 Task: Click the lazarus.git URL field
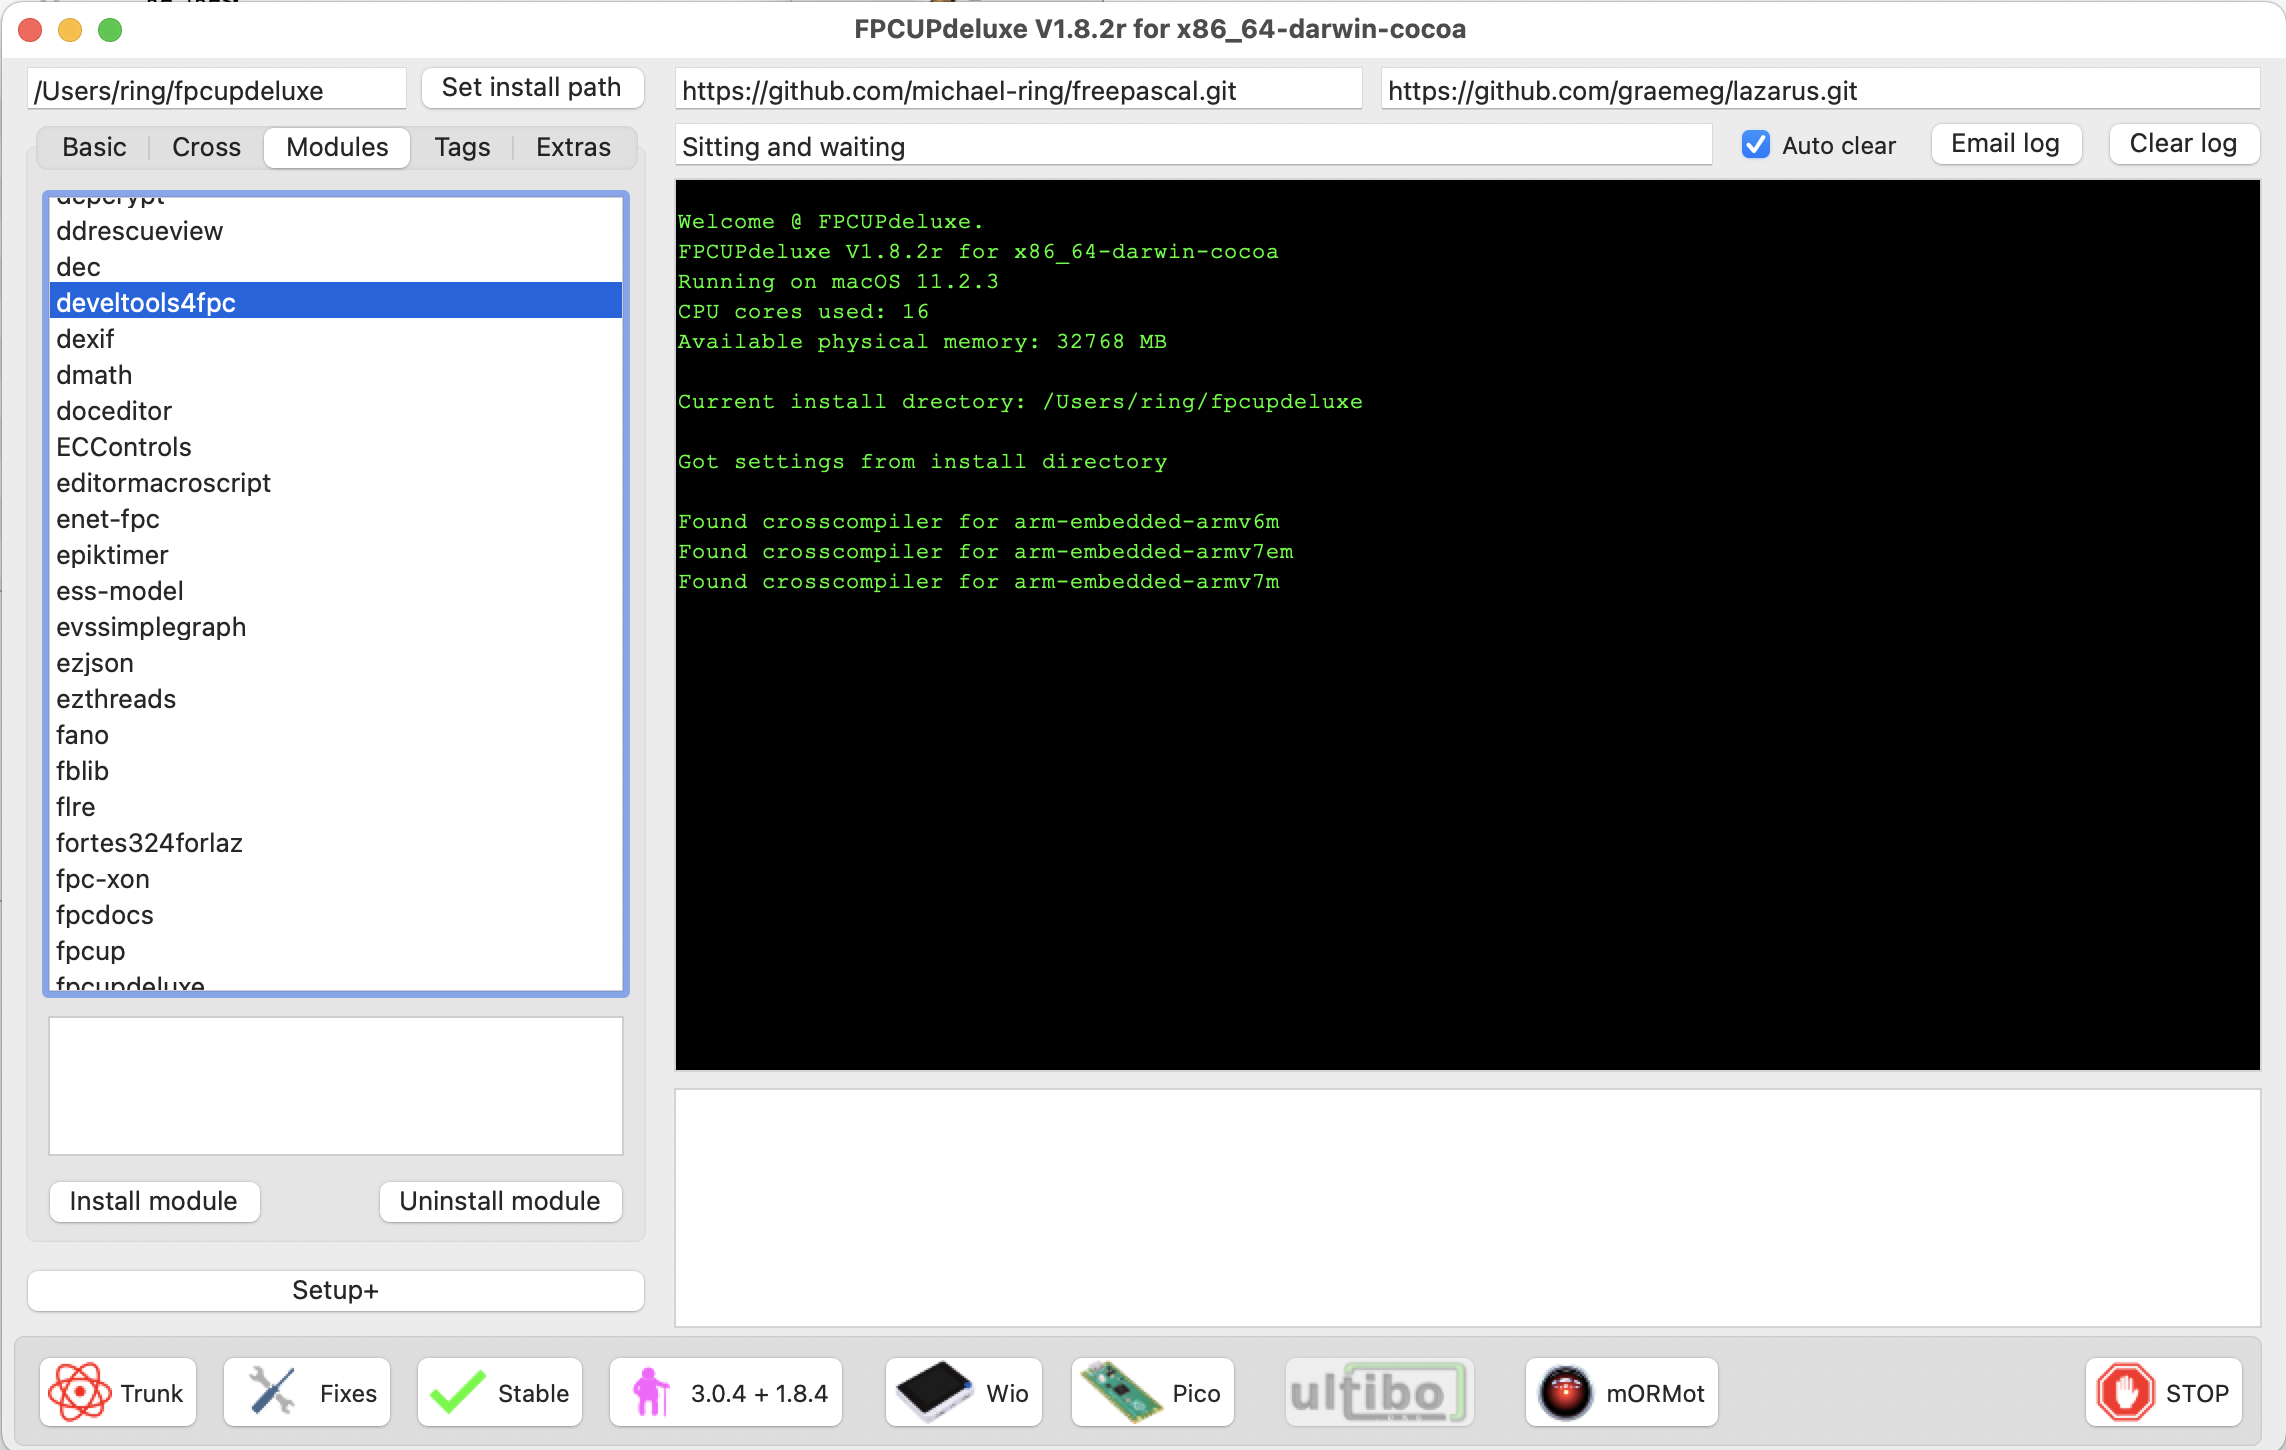coord(1820,90)
